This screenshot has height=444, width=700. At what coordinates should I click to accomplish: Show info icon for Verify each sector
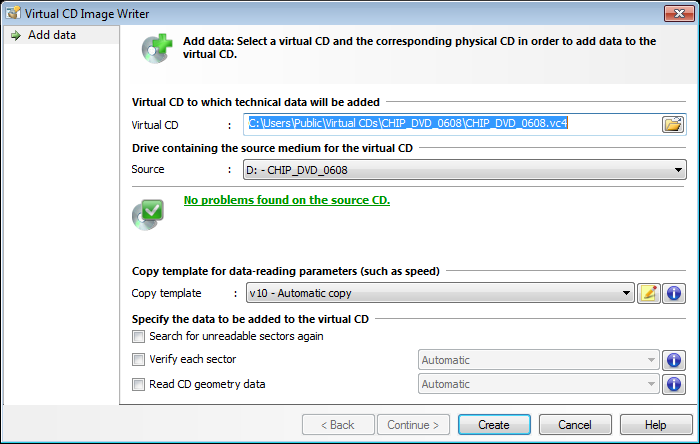point(675,360)
